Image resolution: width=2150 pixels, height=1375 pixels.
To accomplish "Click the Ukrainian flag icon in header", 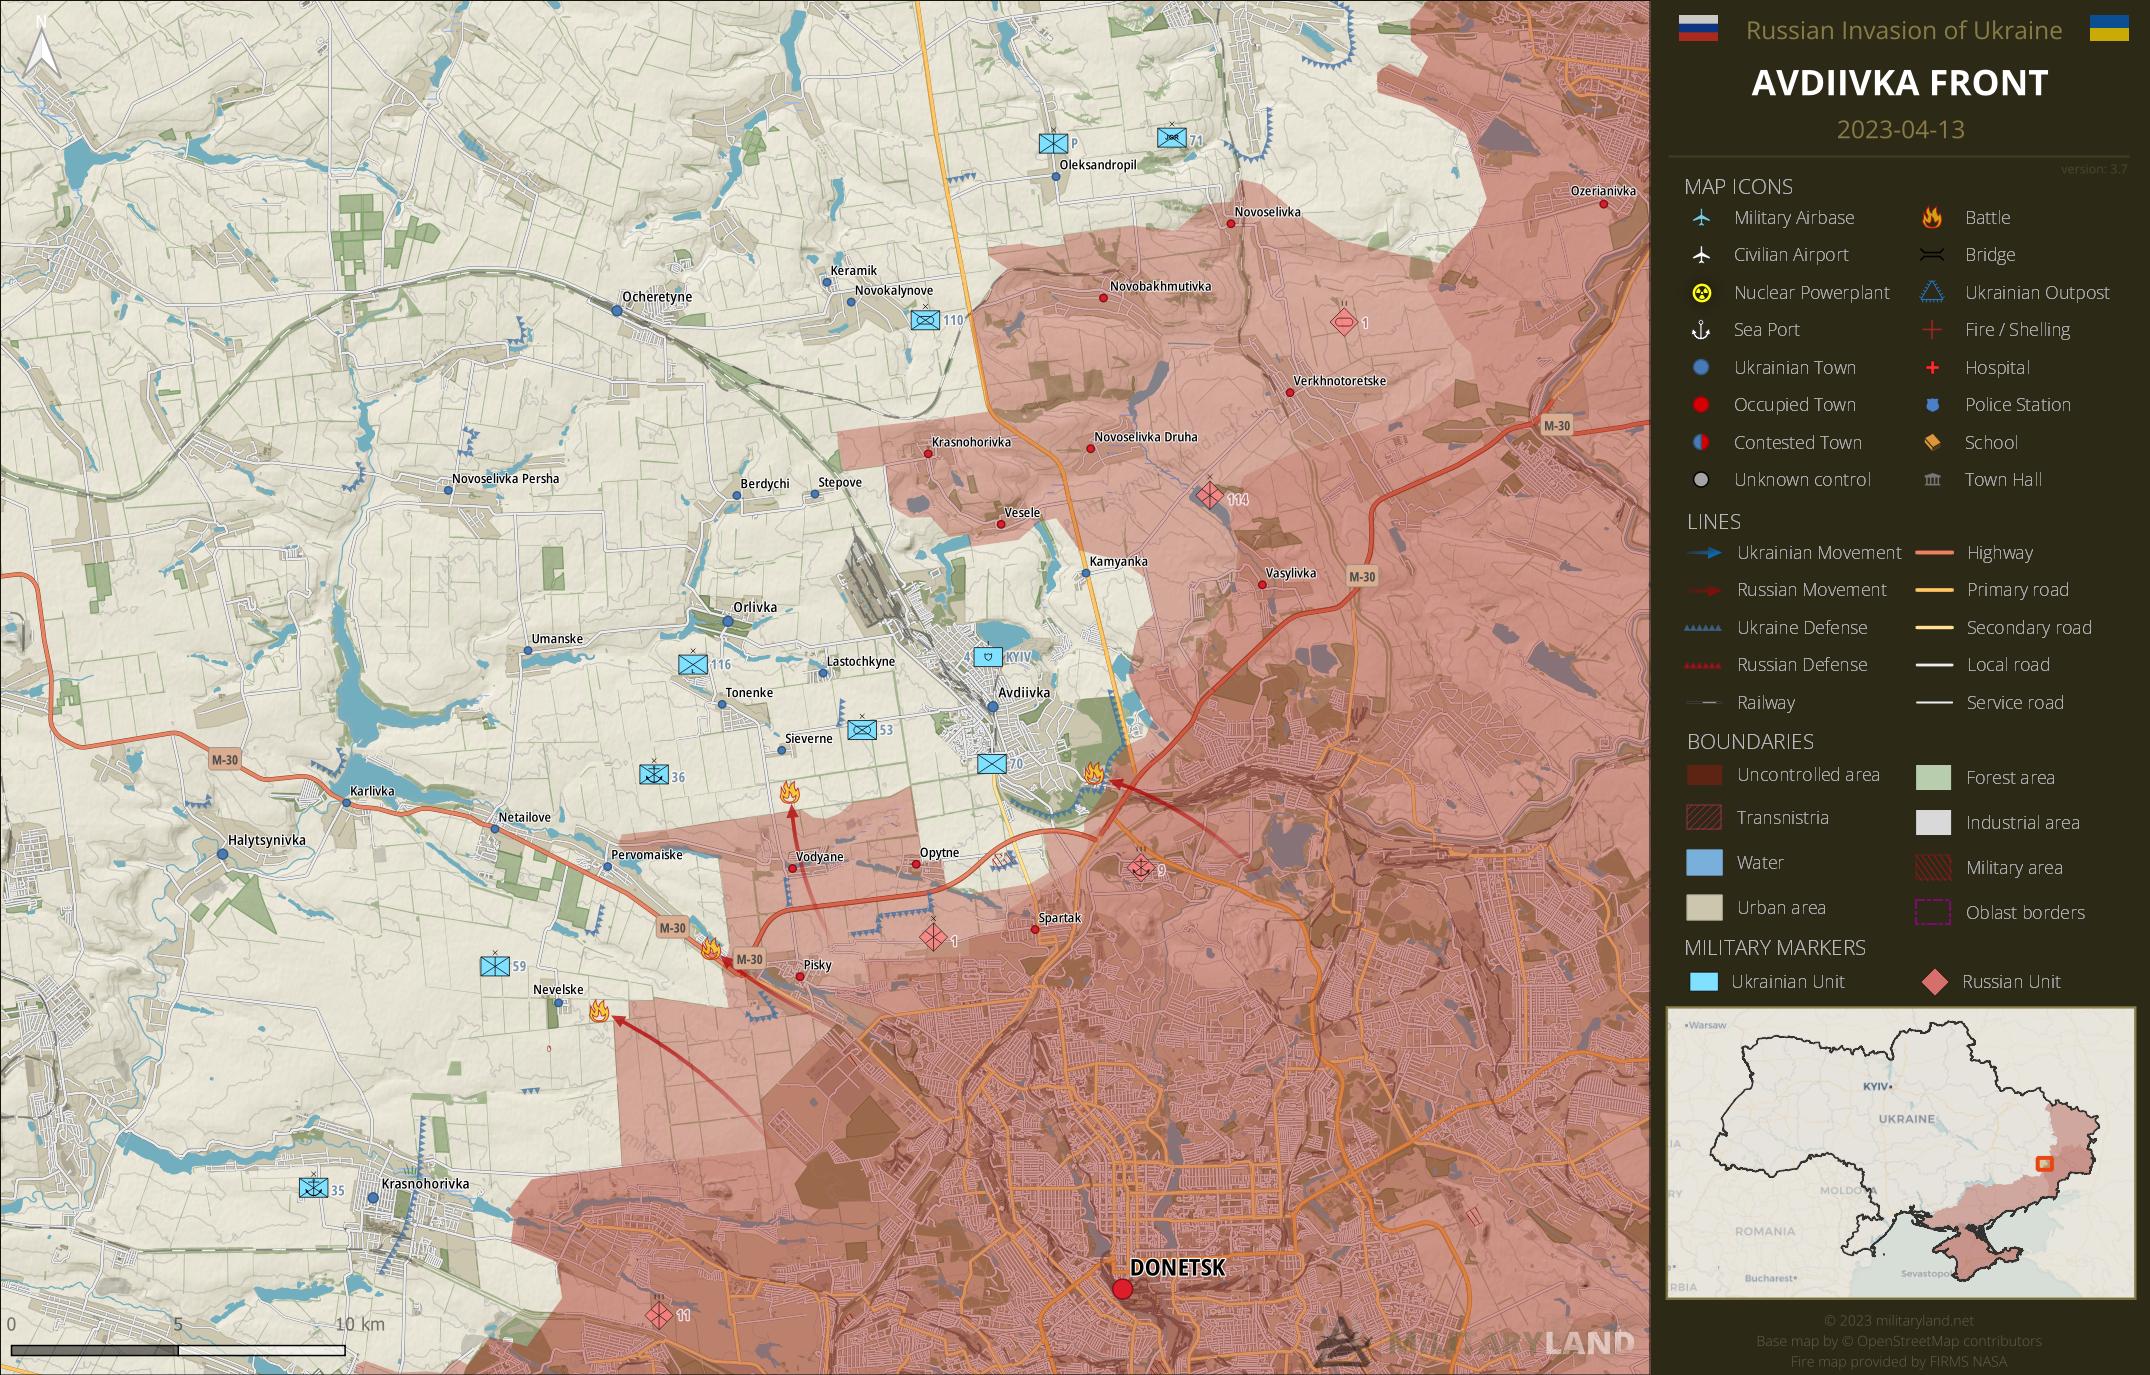I will click(2108, 29).
